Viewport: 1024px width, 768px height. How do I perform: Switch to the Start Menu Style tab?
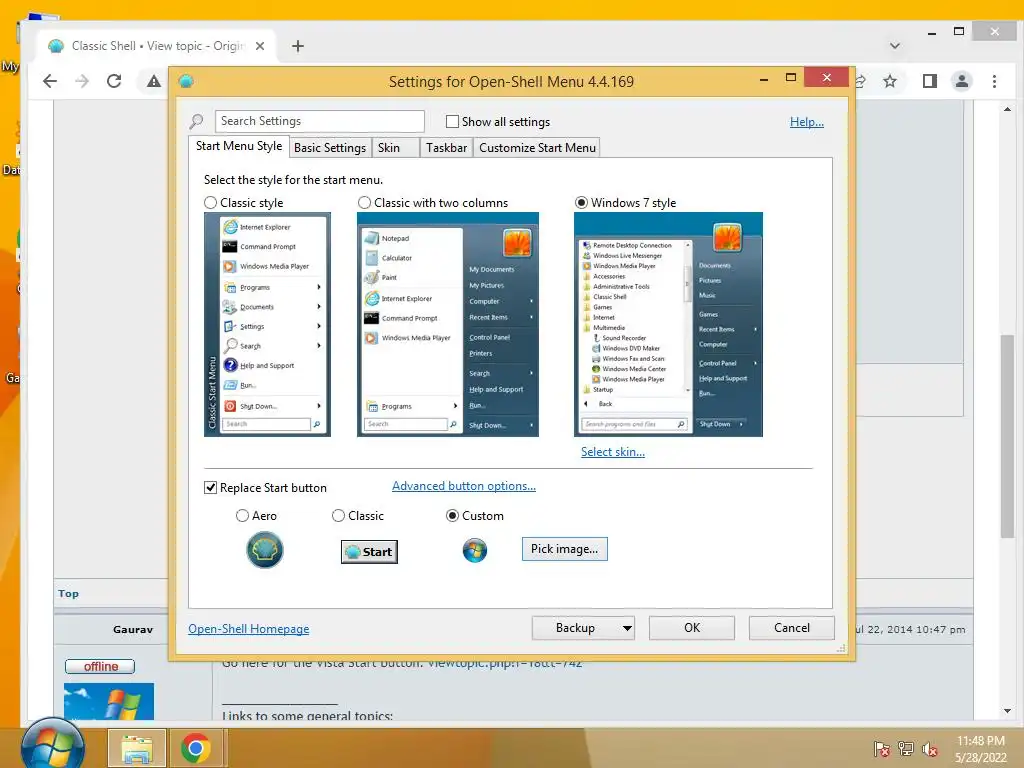tap(239, 146)
